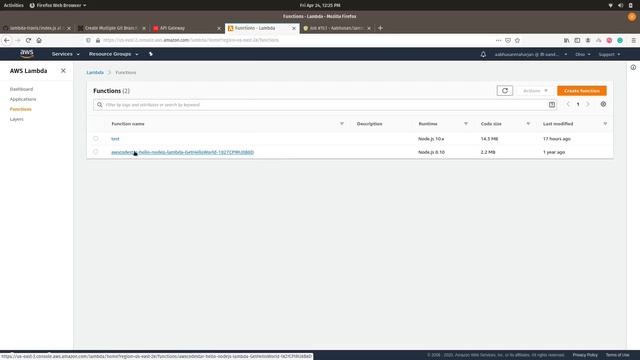Screen dimensions: 640x360
Task: Go forward in Firefox
Action: (x=18, y=40)
